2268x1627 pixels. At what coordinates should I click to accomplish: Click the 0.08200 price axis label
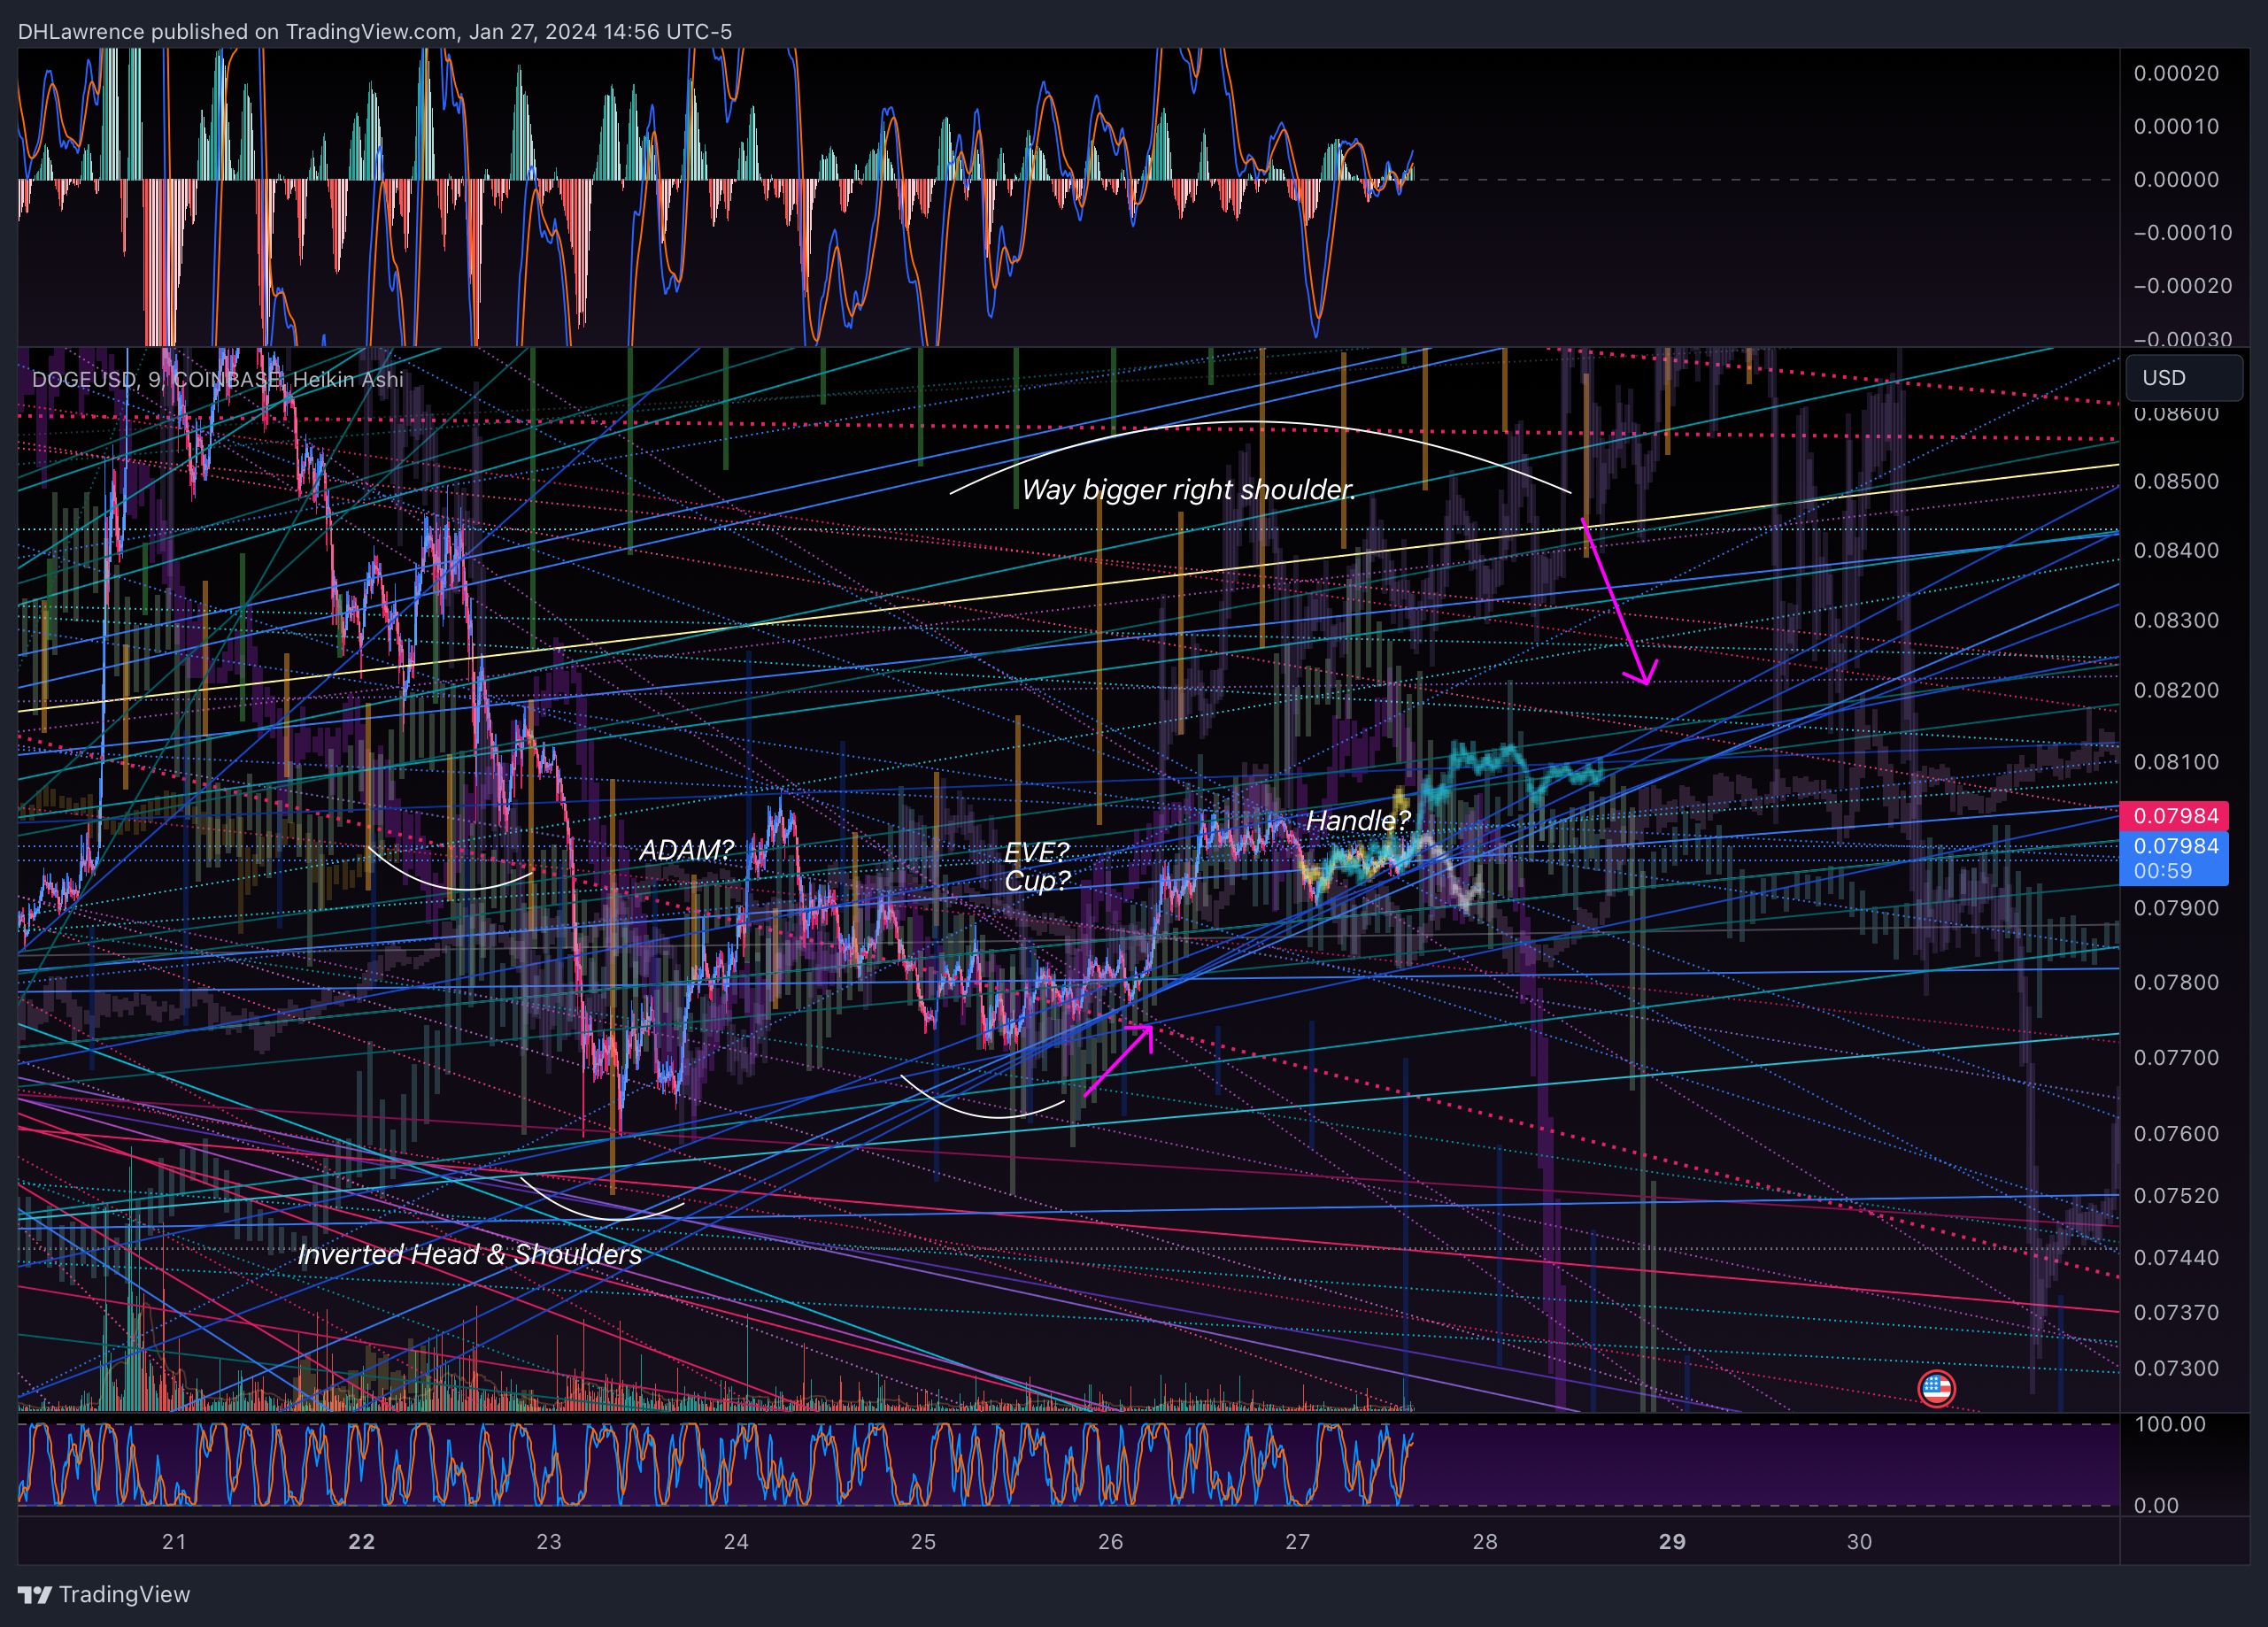point(2176,690)
